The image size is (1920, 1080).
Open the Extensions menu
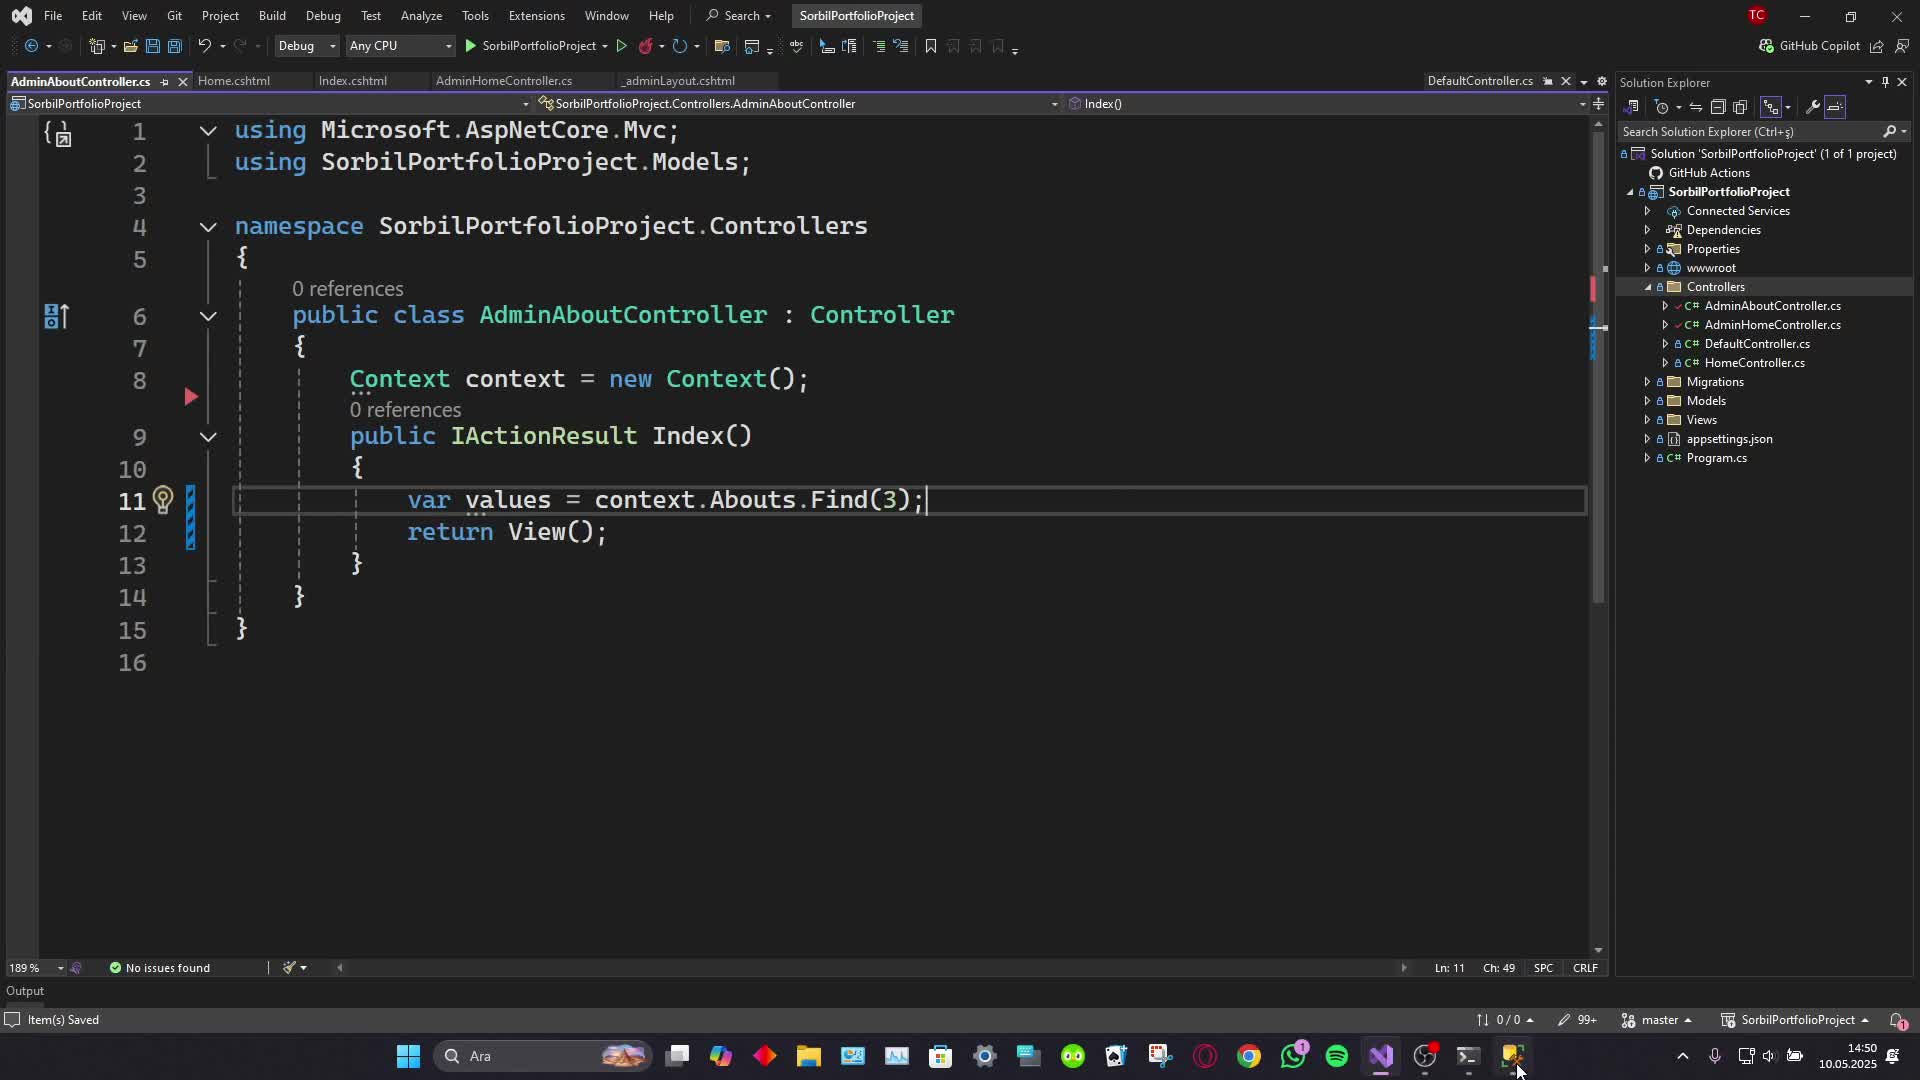[x=536, y=16]
